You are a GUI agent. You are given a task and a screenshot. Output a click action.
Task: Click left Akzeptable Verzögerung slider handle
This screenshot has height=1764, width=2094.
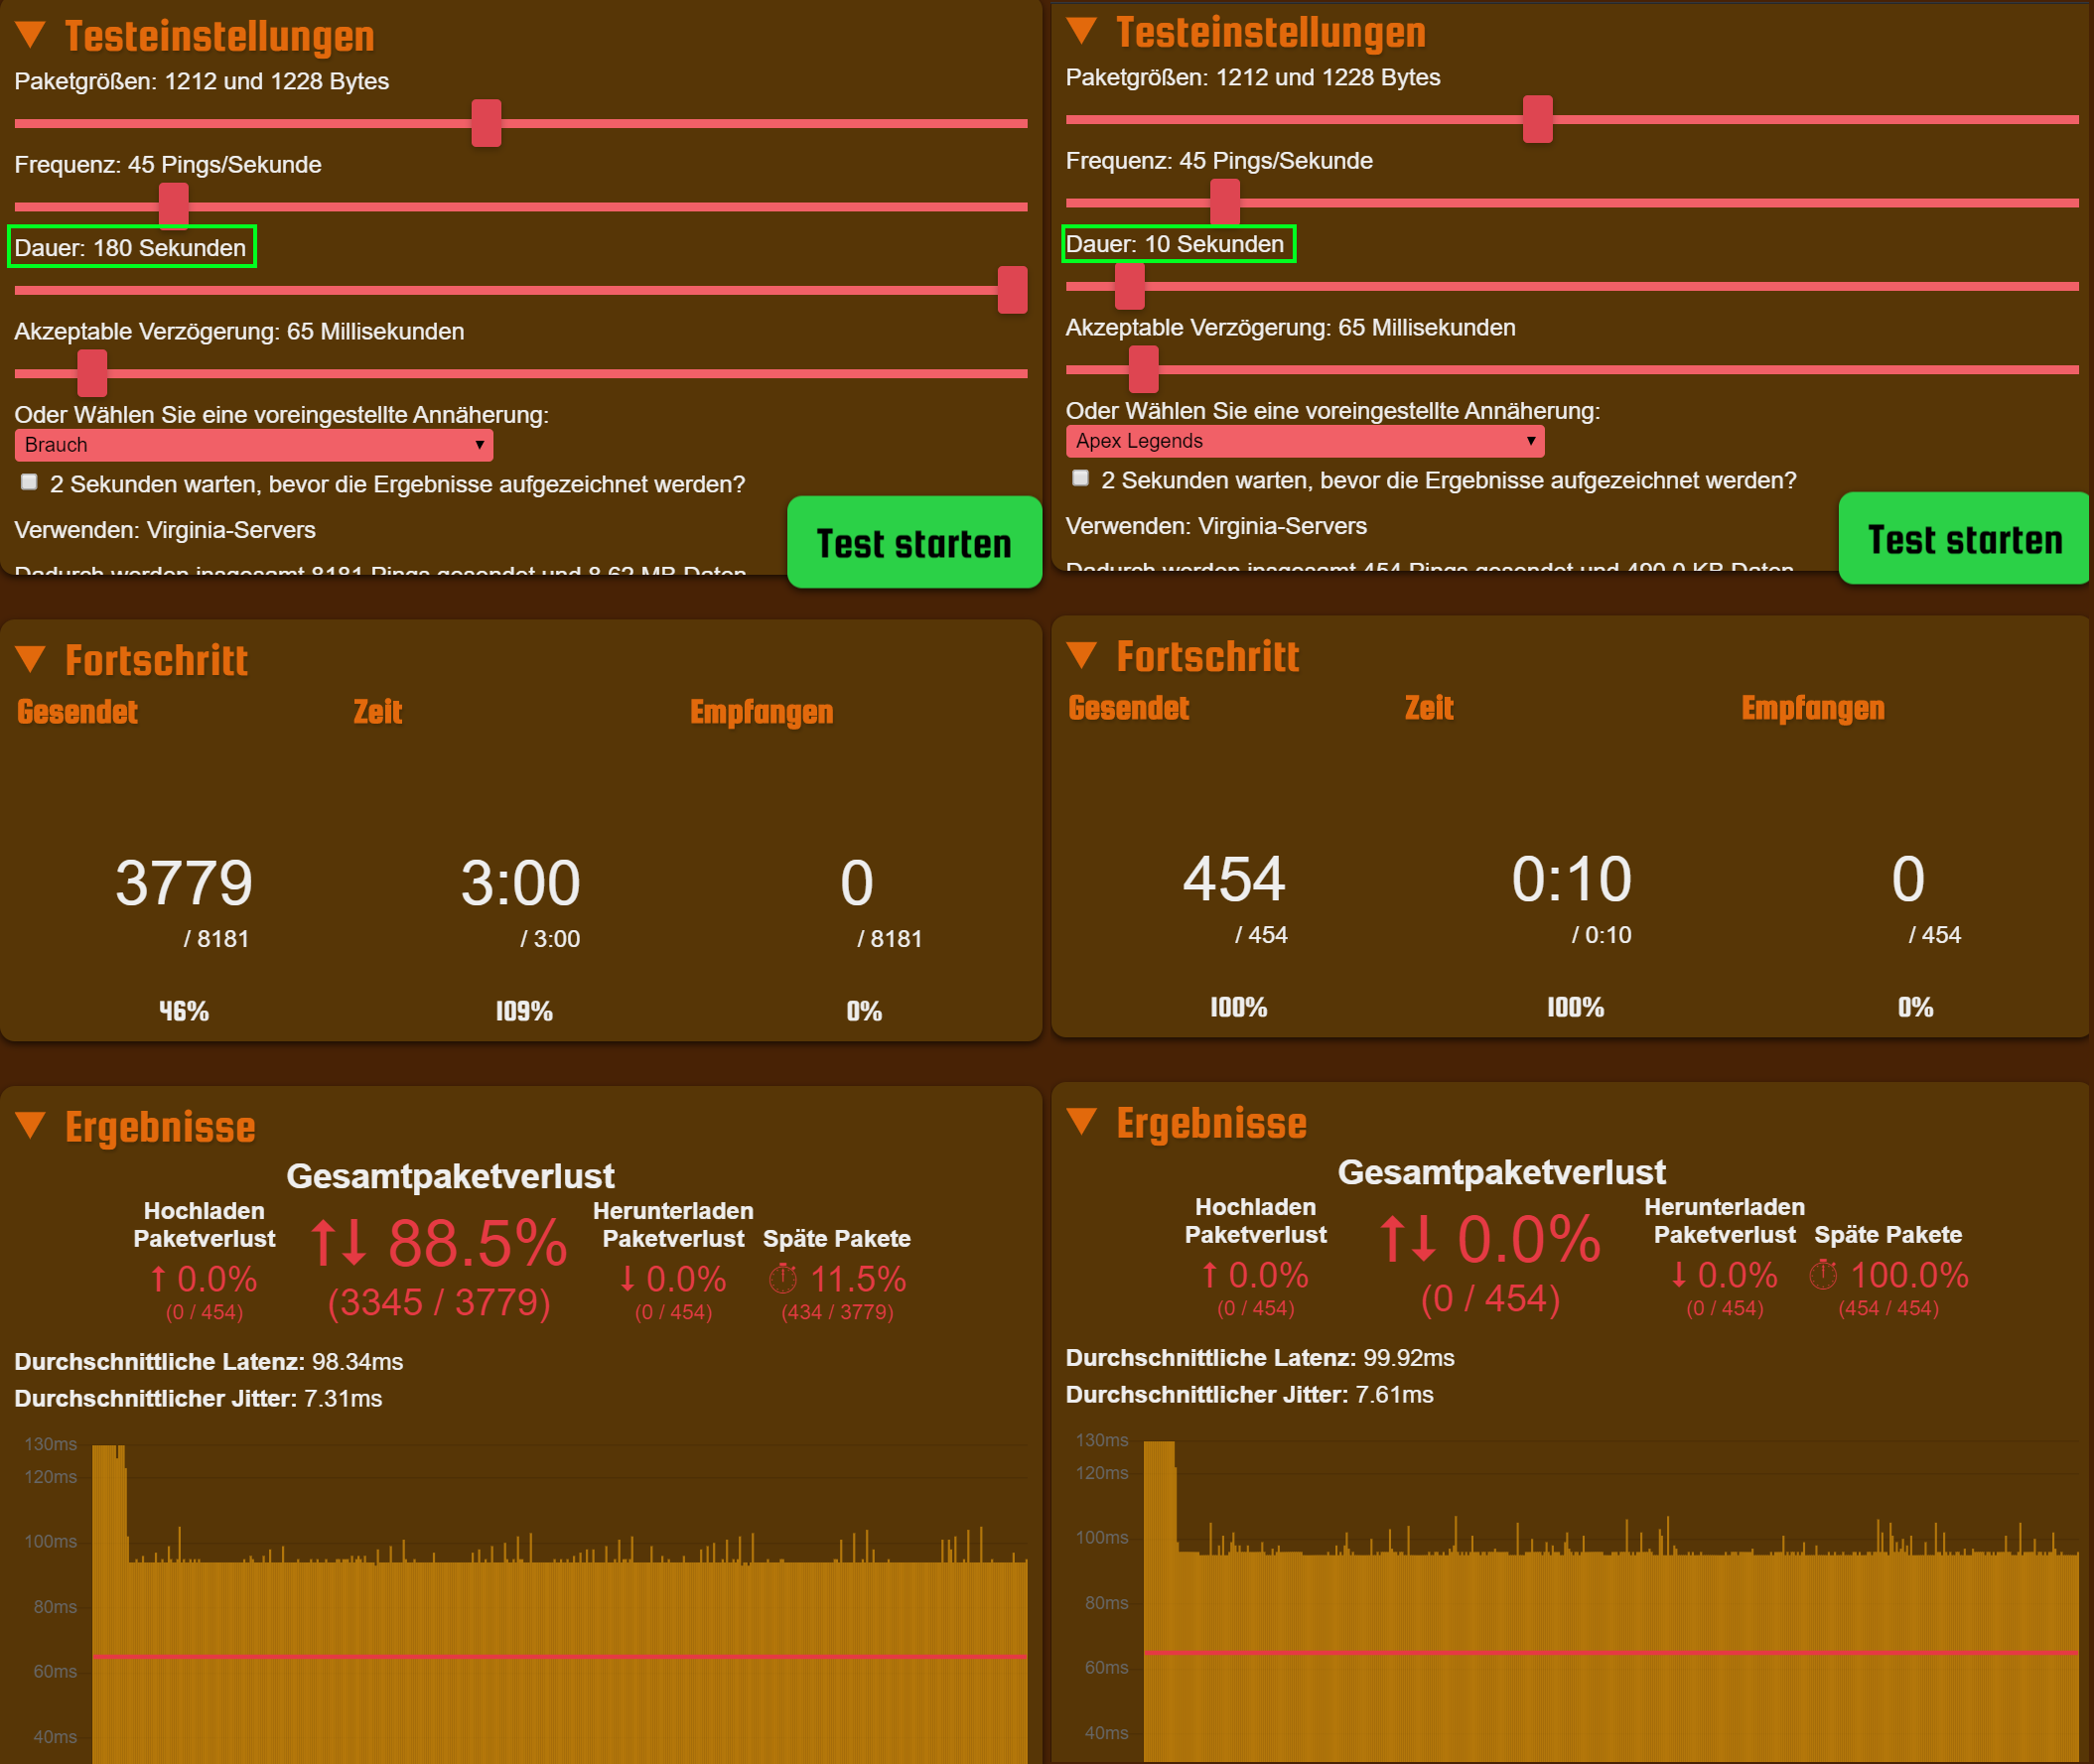pyautogui.click(x=92, y=373)
